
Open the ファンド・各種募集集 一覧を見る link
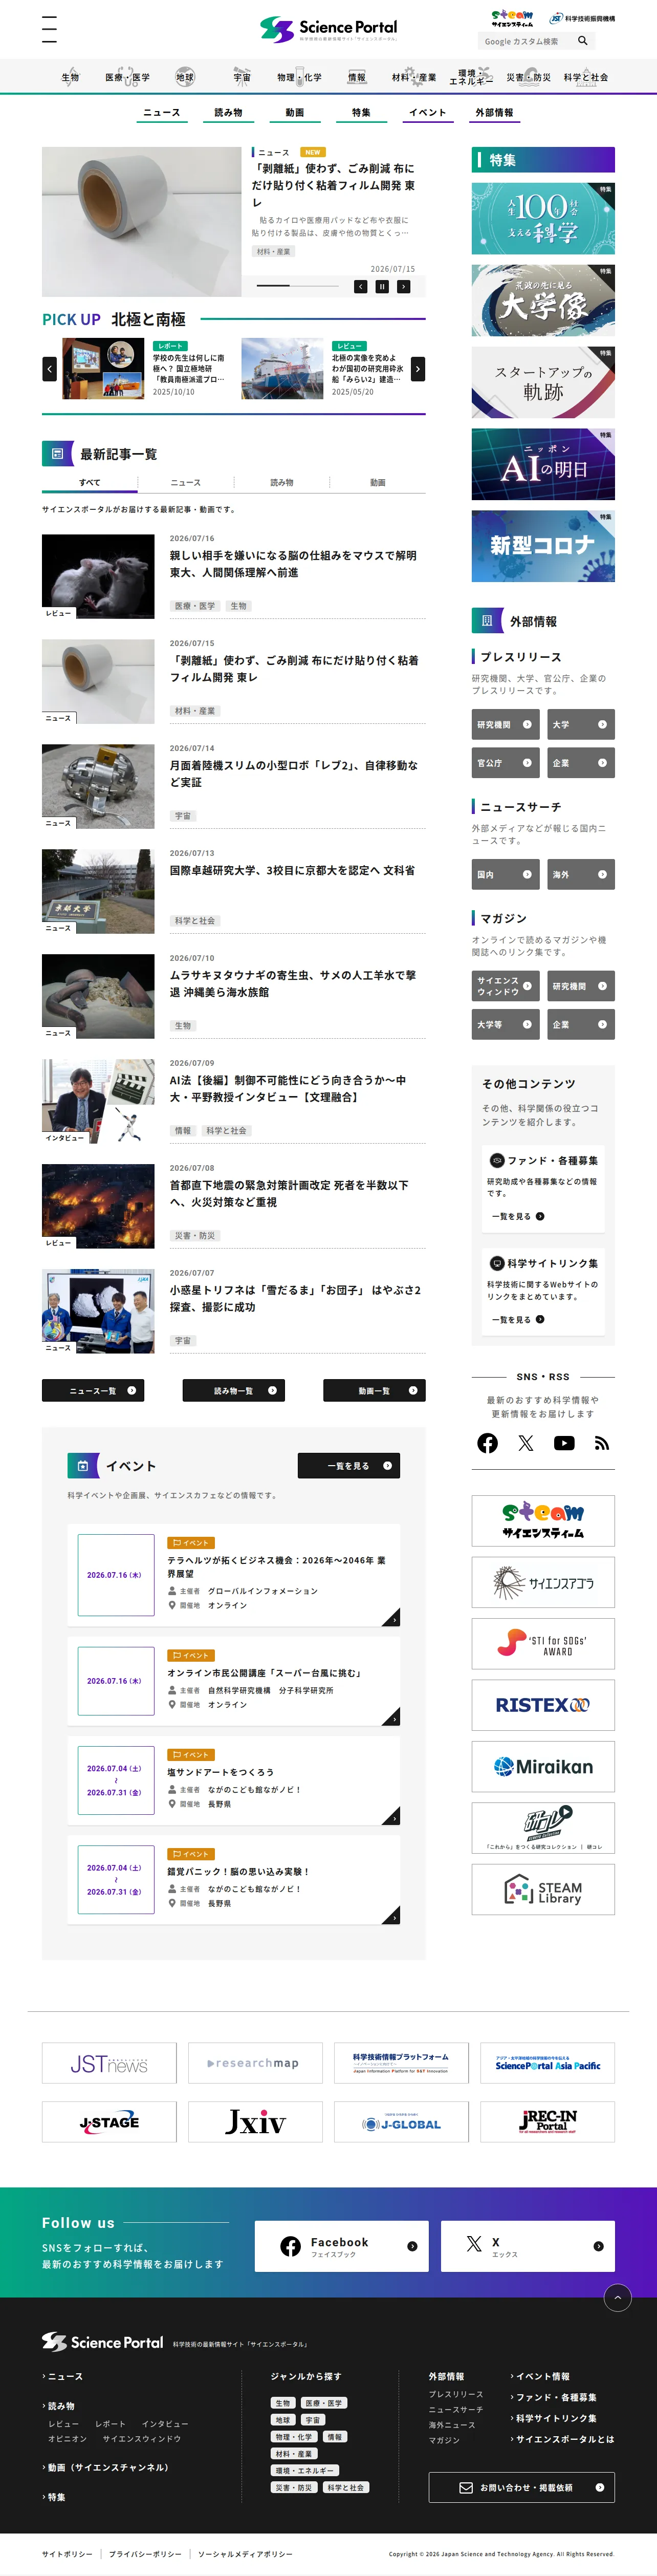tap(518, 1216)
